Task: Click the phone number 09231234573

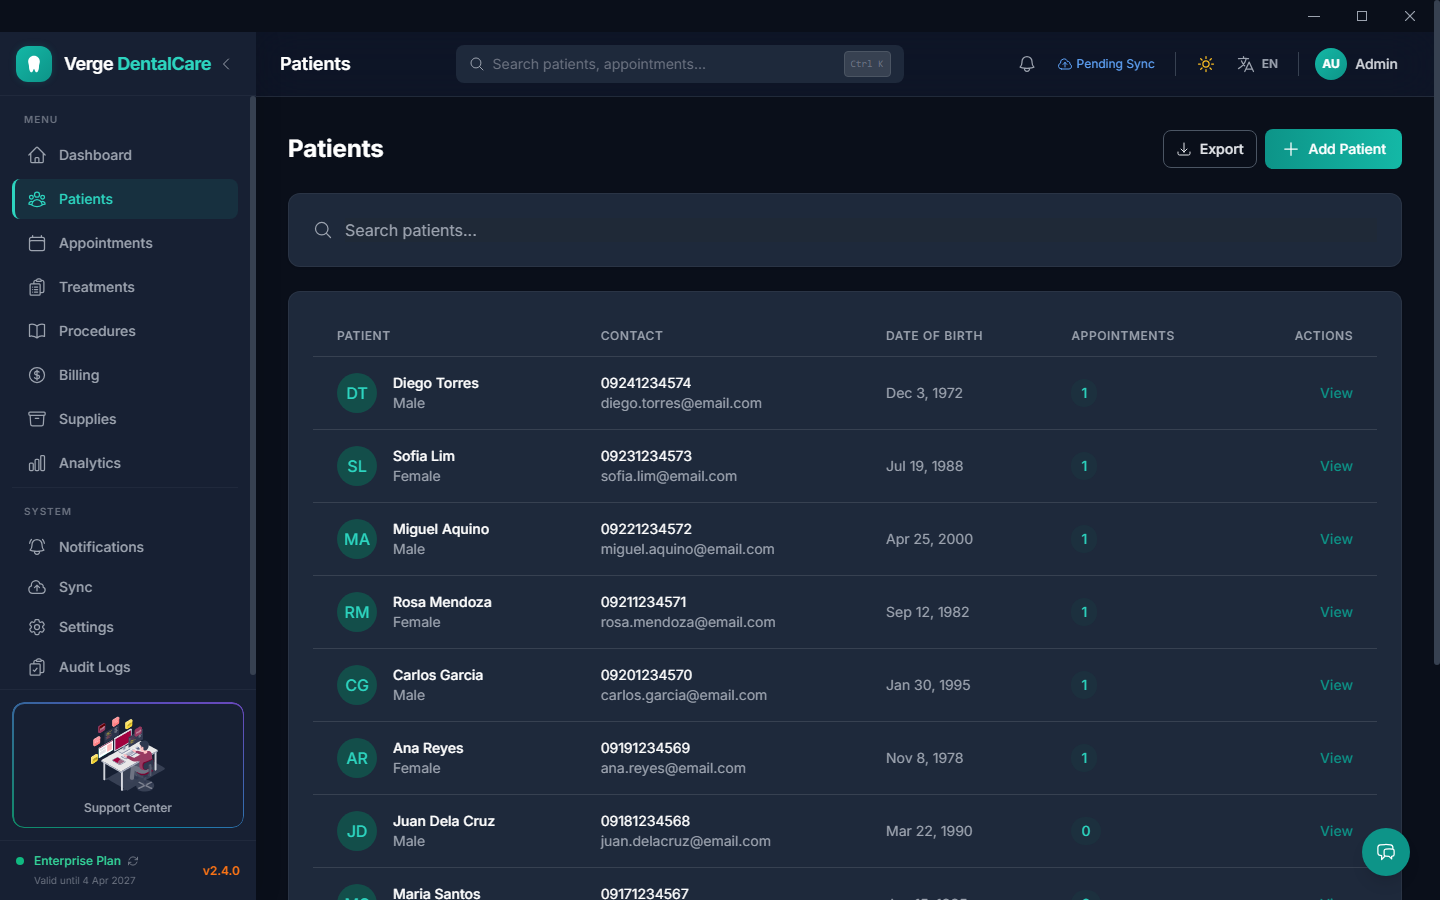Action: click(x=646, y=456)
